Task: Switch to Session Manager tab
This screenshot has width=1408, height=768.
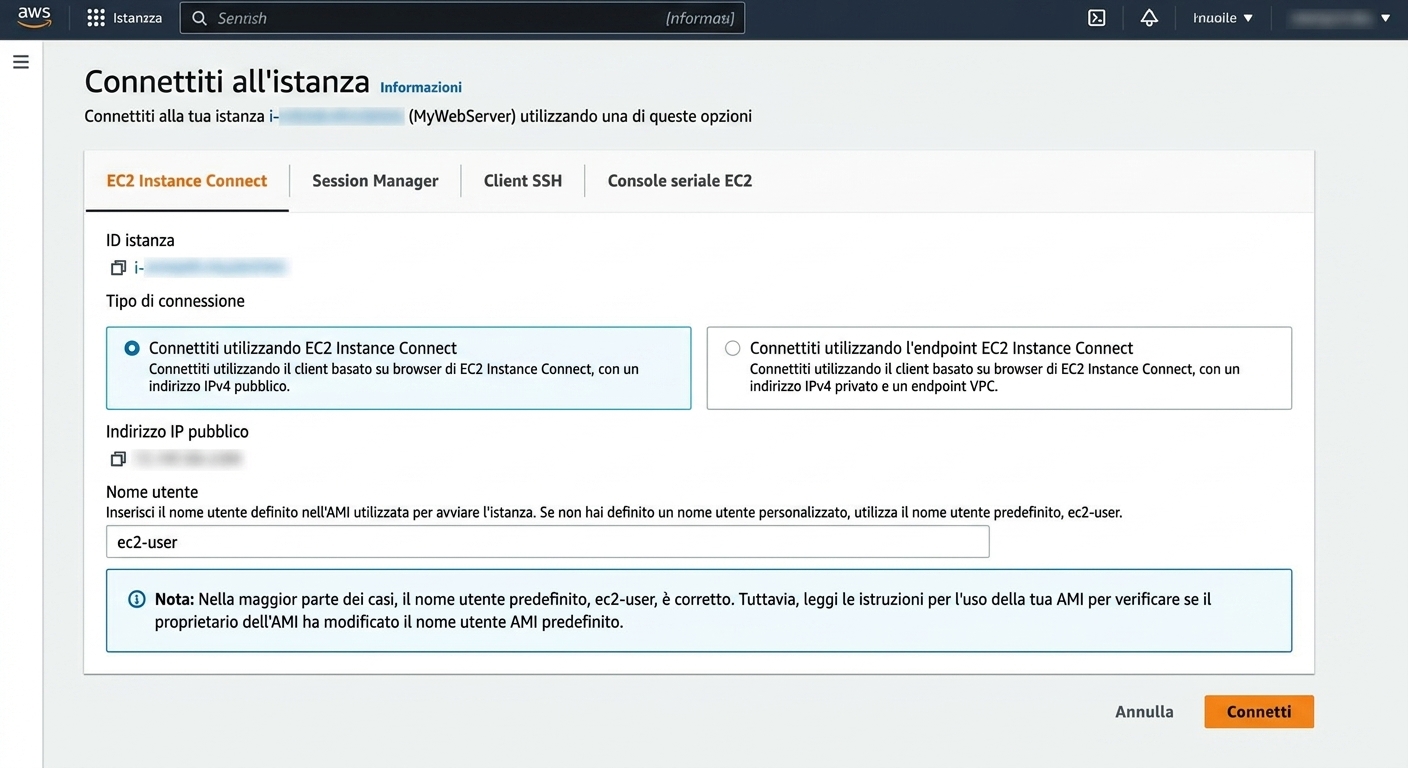Action: [375, 181]
